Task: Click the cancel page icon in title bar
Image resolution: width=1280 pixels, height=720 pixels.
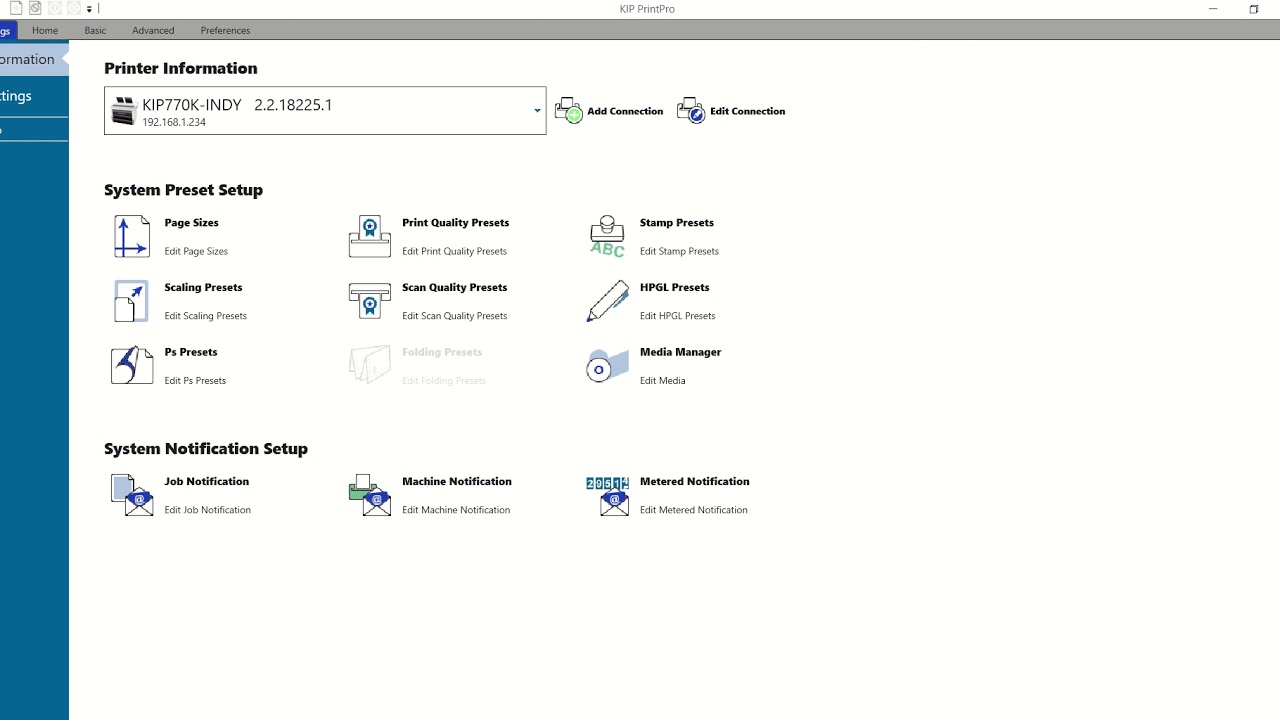Action: point(35,8)
